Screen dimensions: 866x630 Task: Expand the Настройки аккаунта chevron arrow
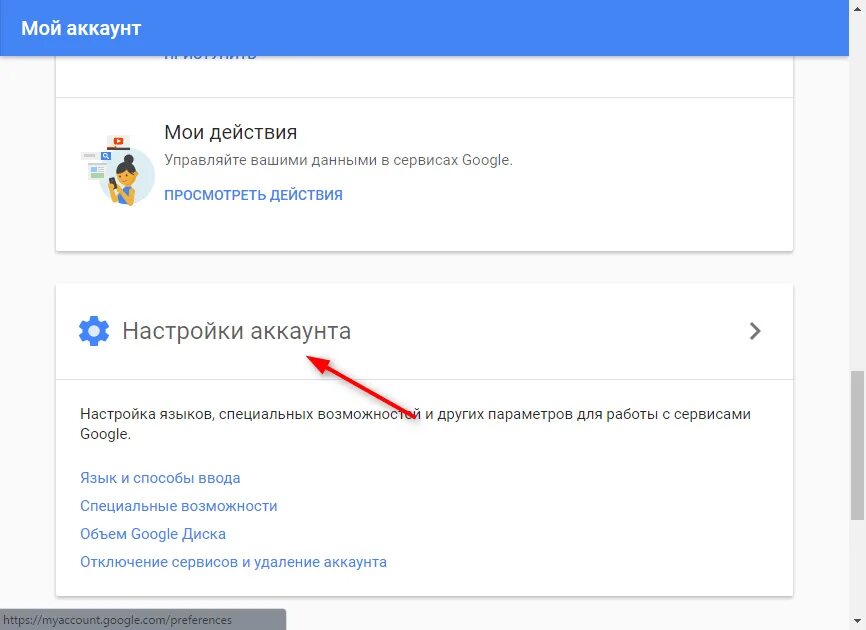(x=755, y=331)
